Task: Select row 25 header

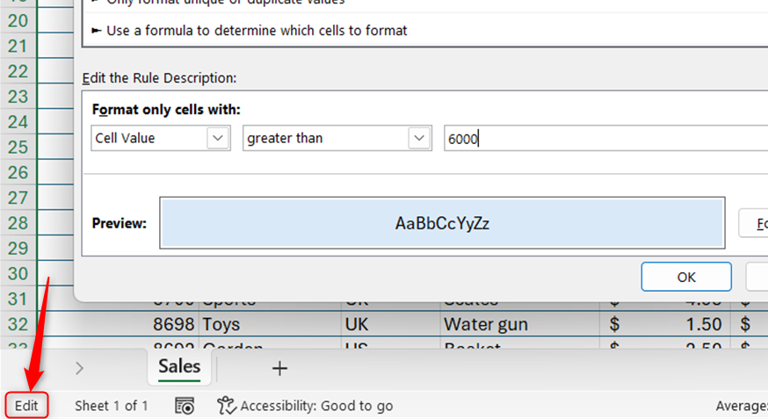Action: pyautogui.click(x=17, y=147)
